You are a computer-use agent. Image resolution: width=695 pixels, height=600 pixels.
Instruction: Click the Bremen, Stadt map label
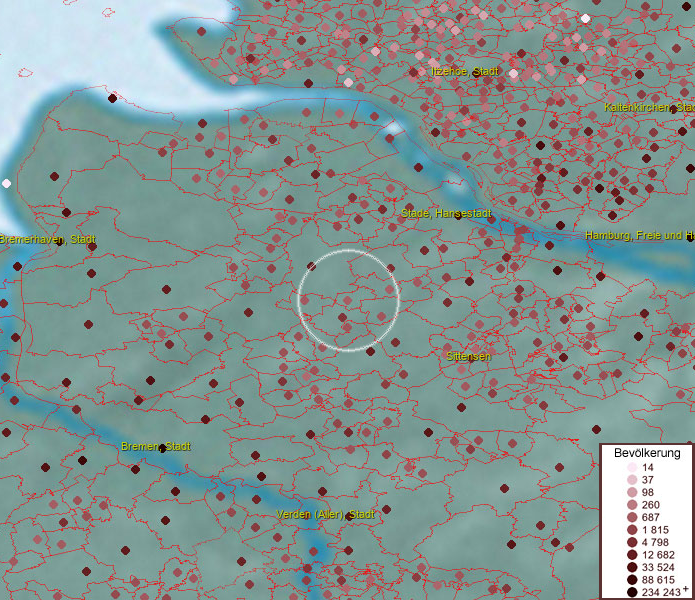(x=155, y=446)
